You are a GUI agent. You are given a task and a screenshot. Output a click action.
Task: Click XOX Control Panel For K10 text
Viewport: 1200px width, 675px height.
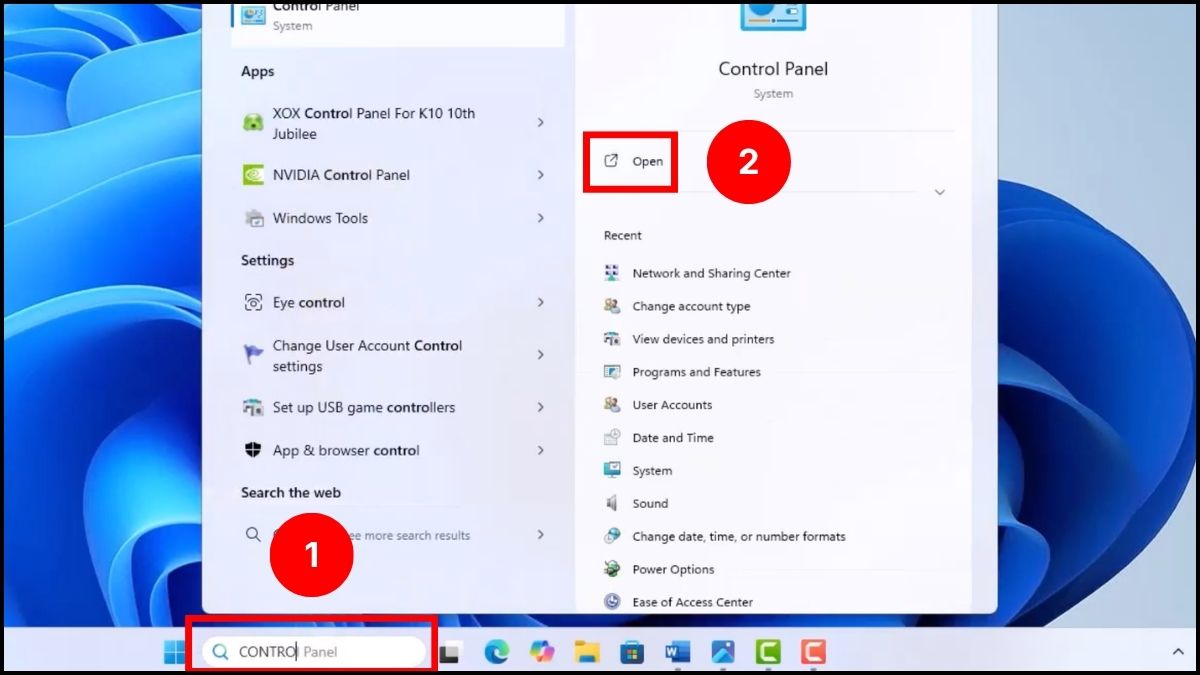coord(374,124)
